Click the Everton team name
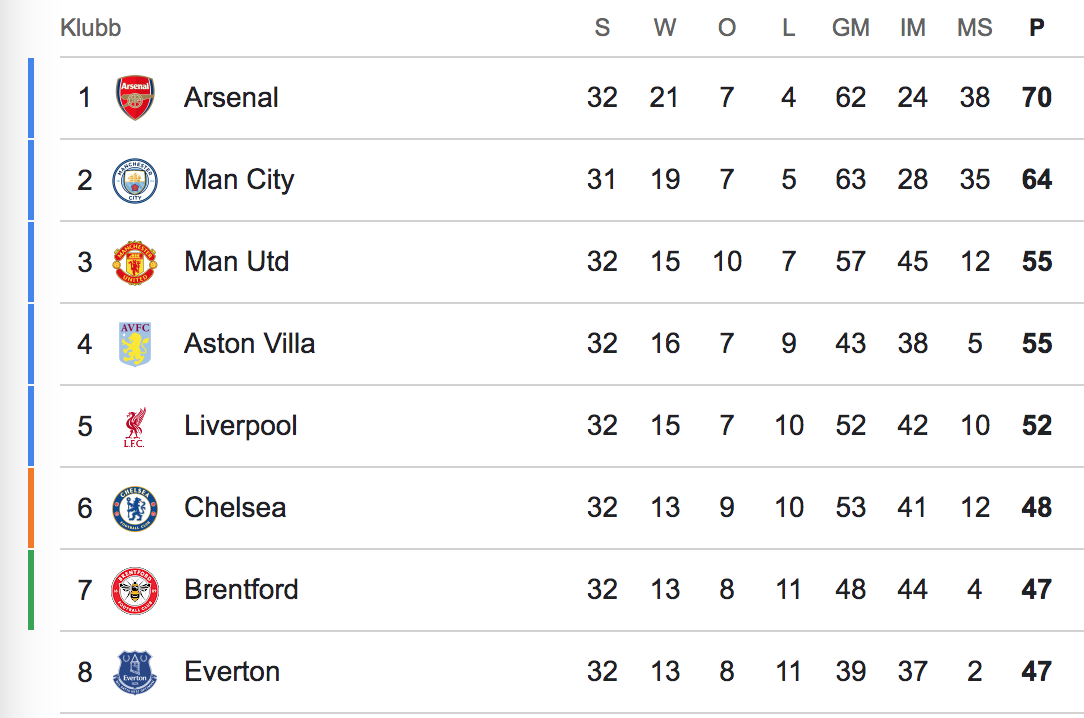Screen dimensions: 1084x718 click(x=232, y=672)
